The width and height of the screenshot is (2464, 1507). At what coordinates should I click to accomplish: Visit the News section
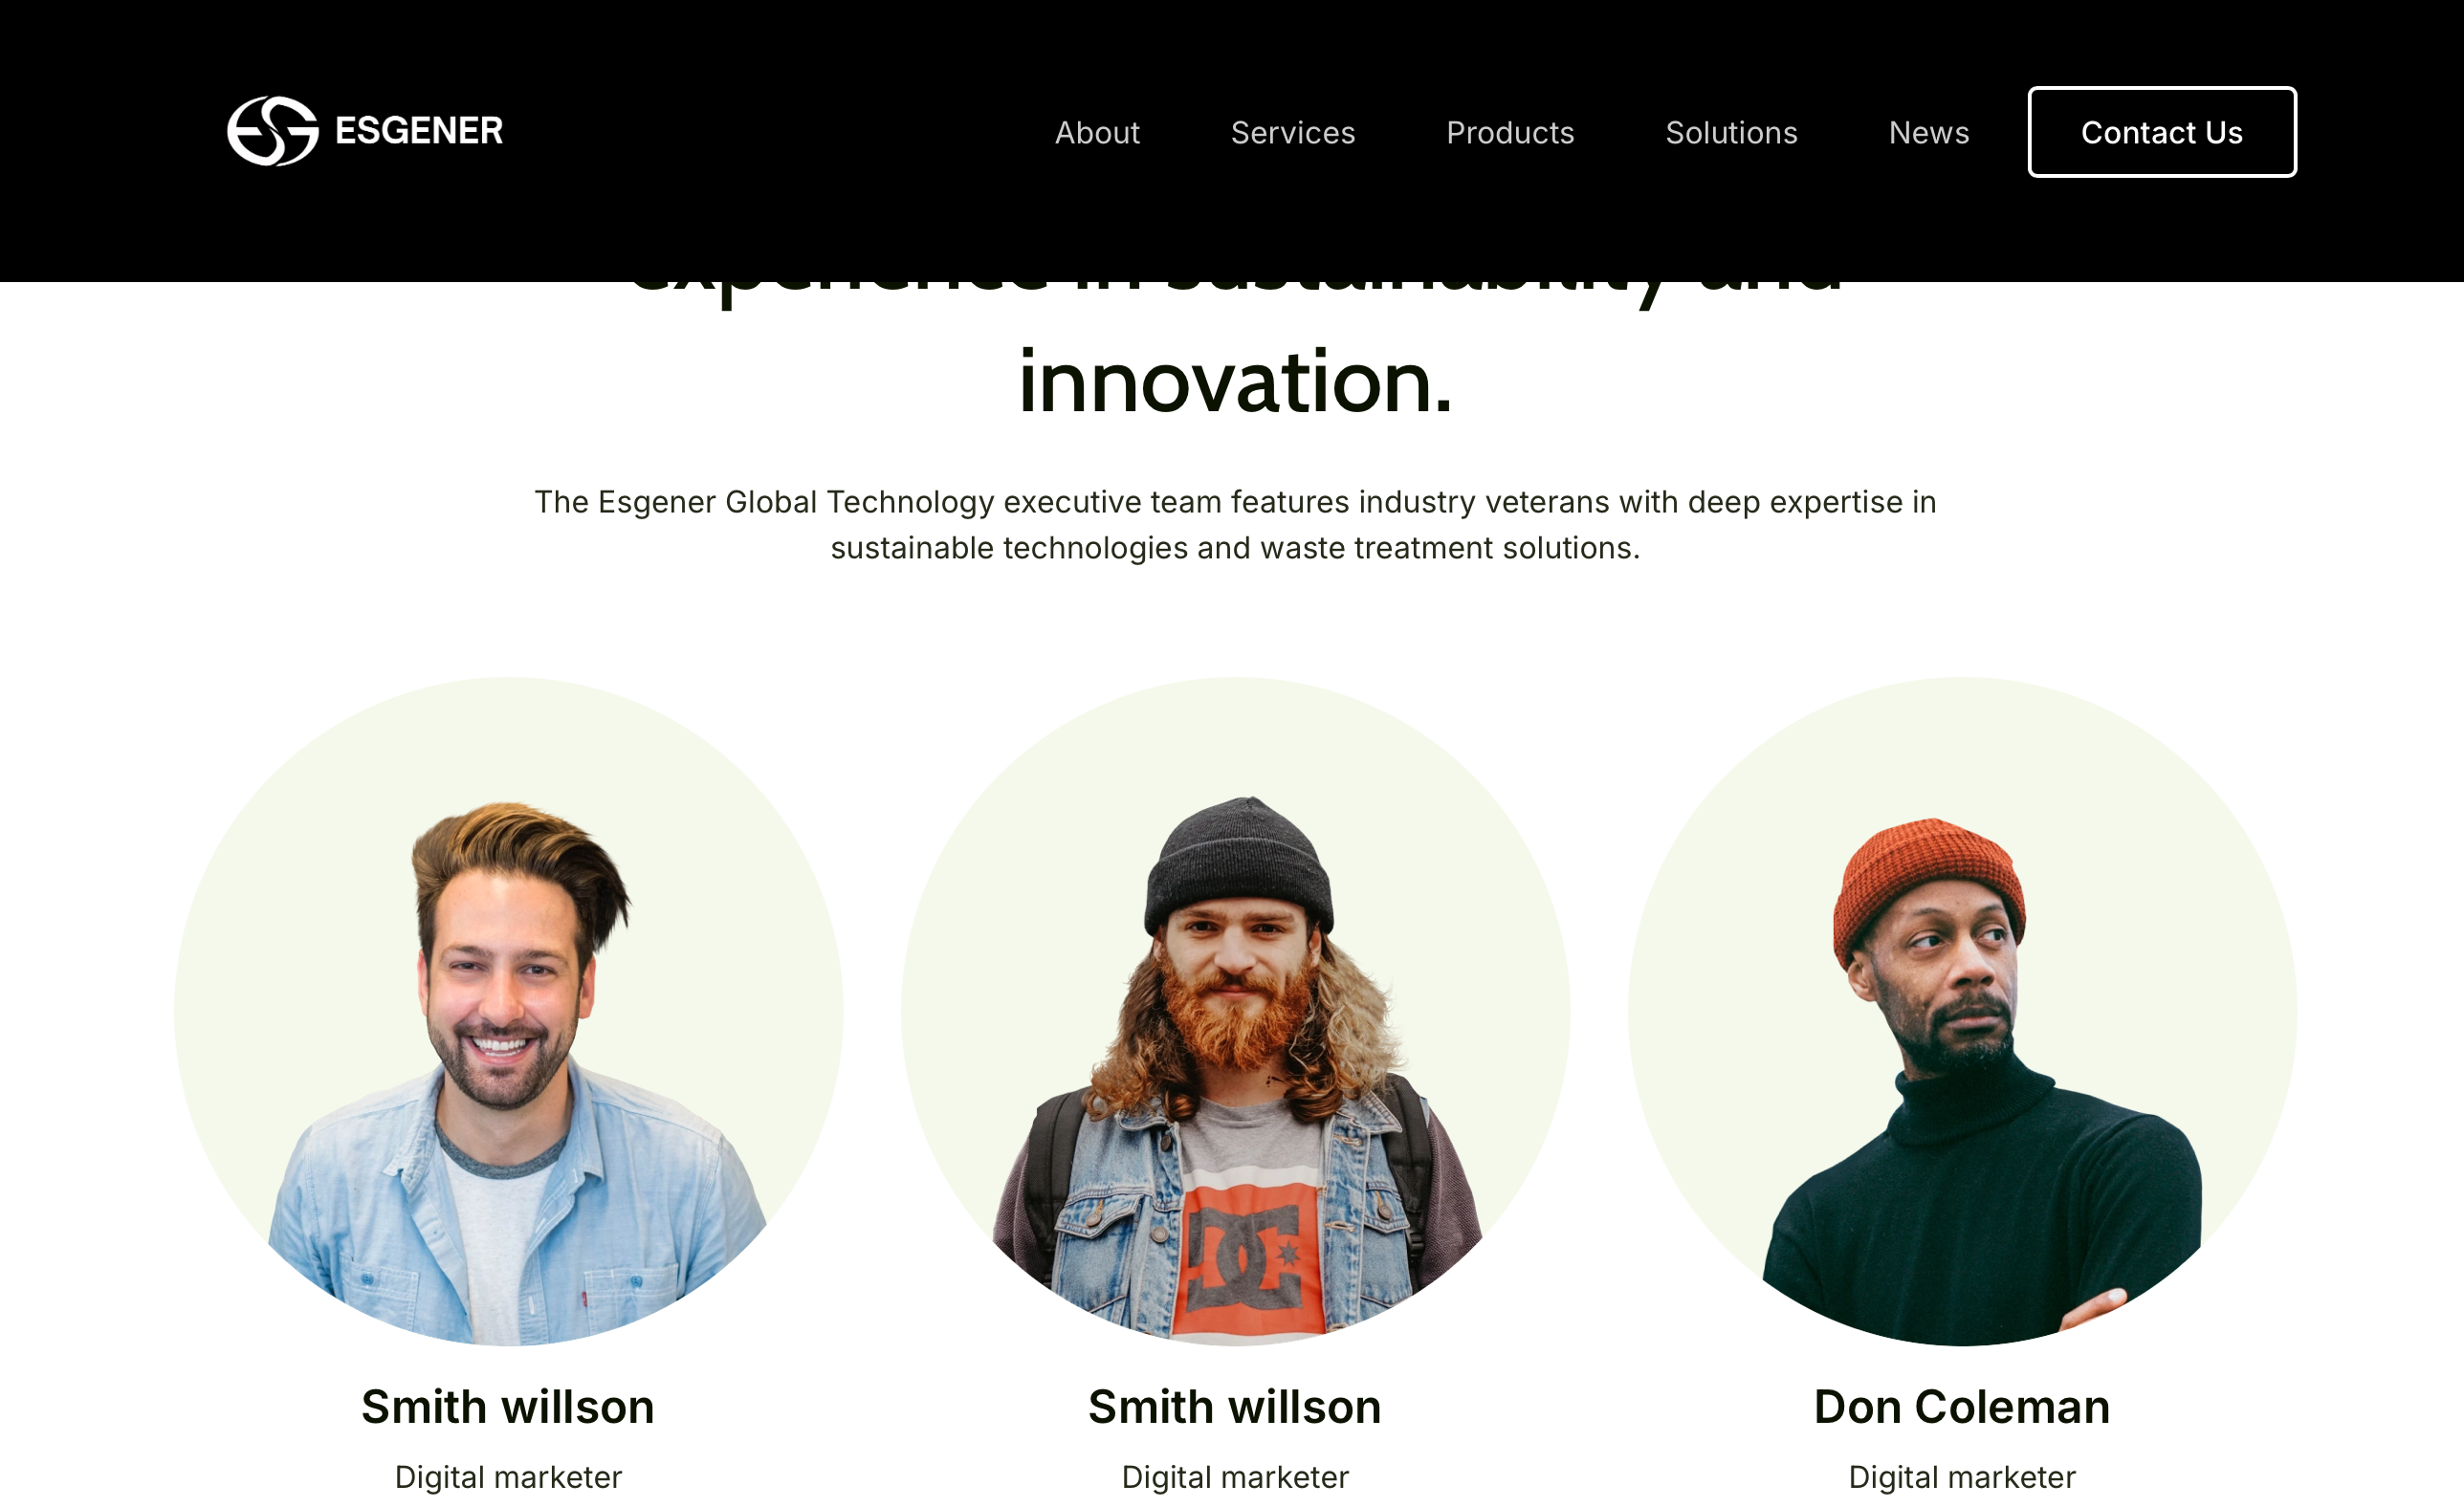(1929, 132)
